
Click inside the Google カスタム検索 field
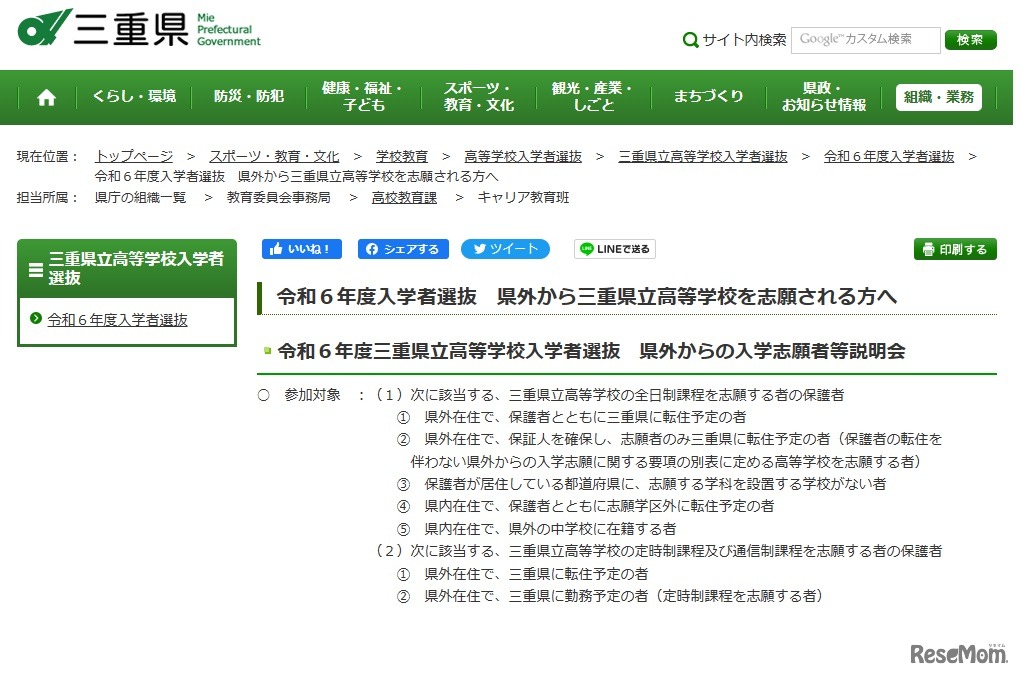click(x=864, y=40)
